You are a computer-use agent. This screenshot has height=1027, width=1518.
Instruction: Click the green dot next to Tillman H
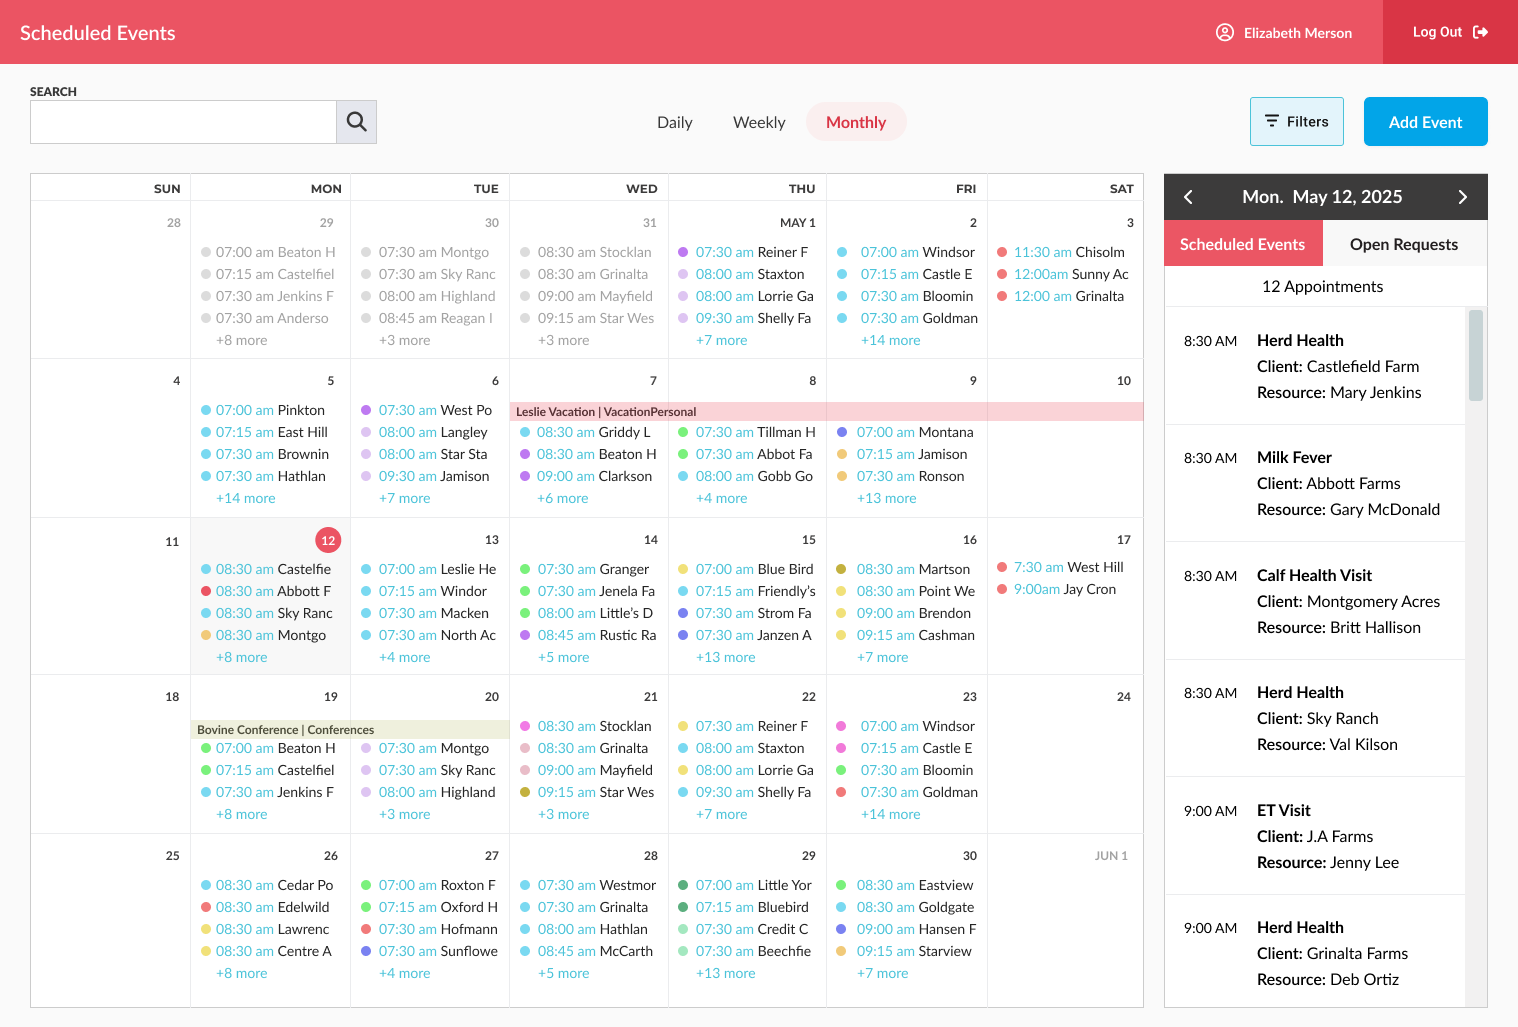click(683, 432)
